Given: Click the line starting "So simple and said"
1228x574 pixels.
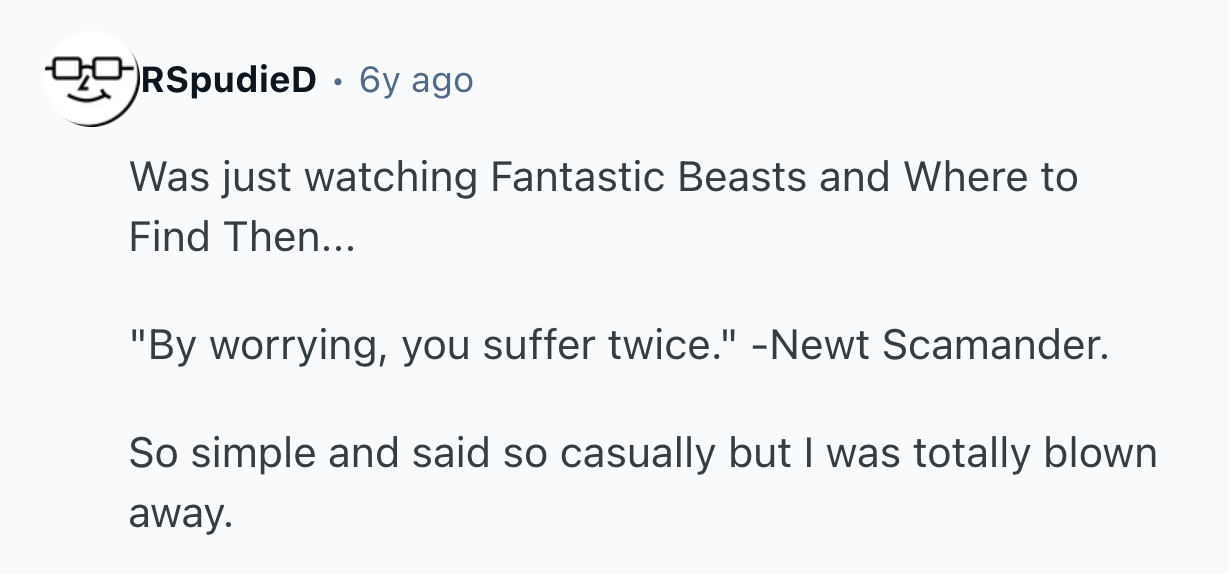Looking at the screenshot, I should click(642, 453).
